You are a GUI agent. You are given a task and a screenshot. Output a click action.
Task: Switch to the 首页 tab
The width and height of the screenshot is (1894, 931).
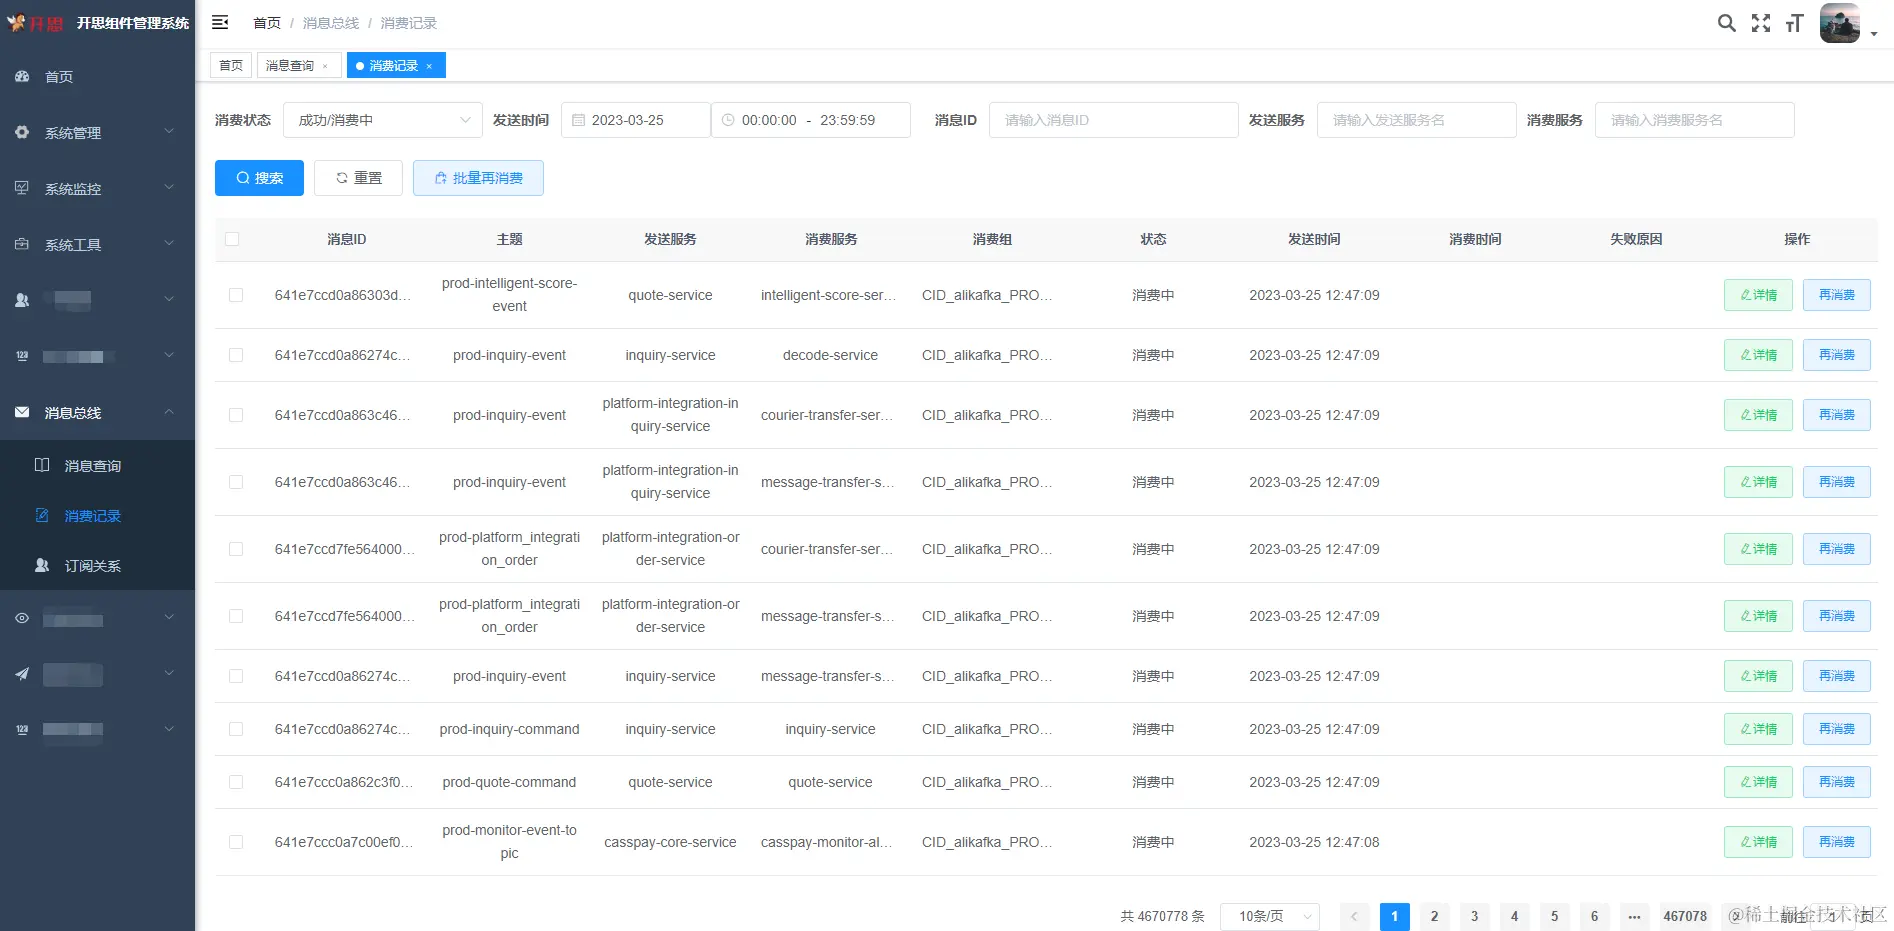(231, 65)
